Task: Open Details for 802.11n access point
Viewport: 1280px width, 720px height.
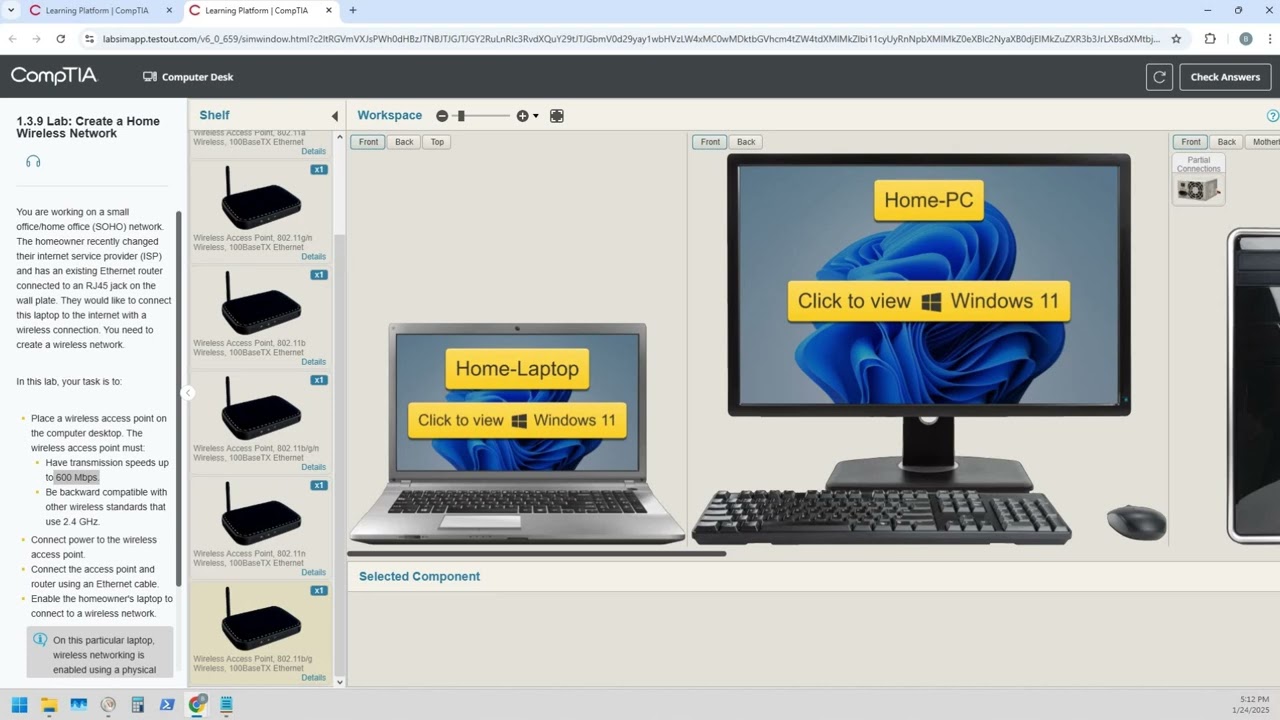Action: tap(313, 572)
